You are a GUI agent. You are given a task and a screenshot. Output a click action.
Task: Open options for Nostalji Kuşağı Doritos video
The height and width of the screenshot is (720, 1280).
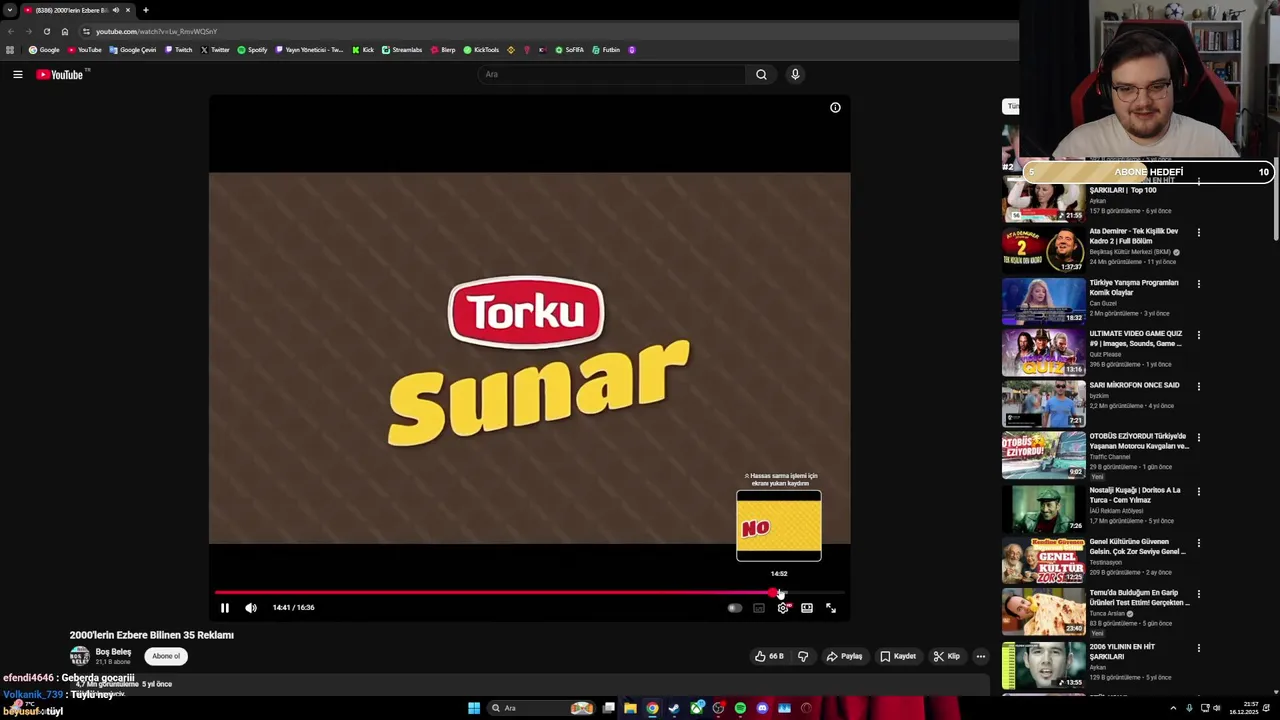(x=1199, y=492)
